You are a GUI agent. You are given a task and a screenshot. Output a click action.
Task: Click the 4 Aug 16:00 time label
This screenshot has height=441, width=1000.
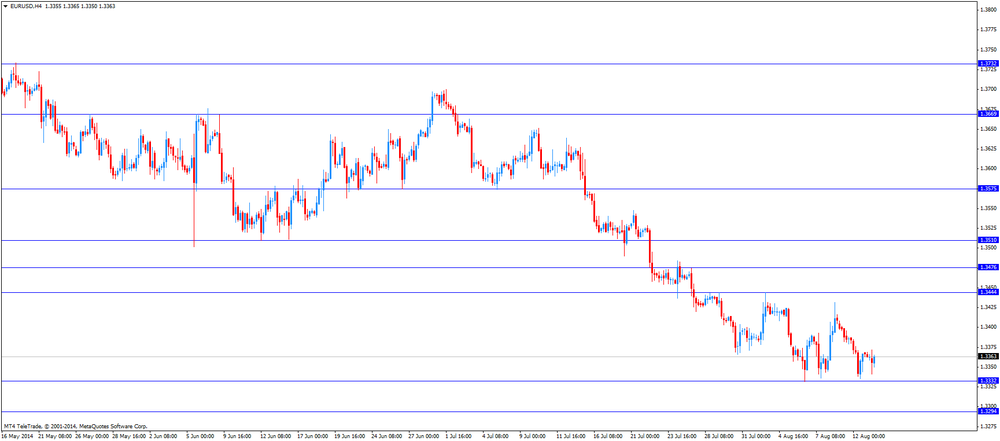point(793,437)
